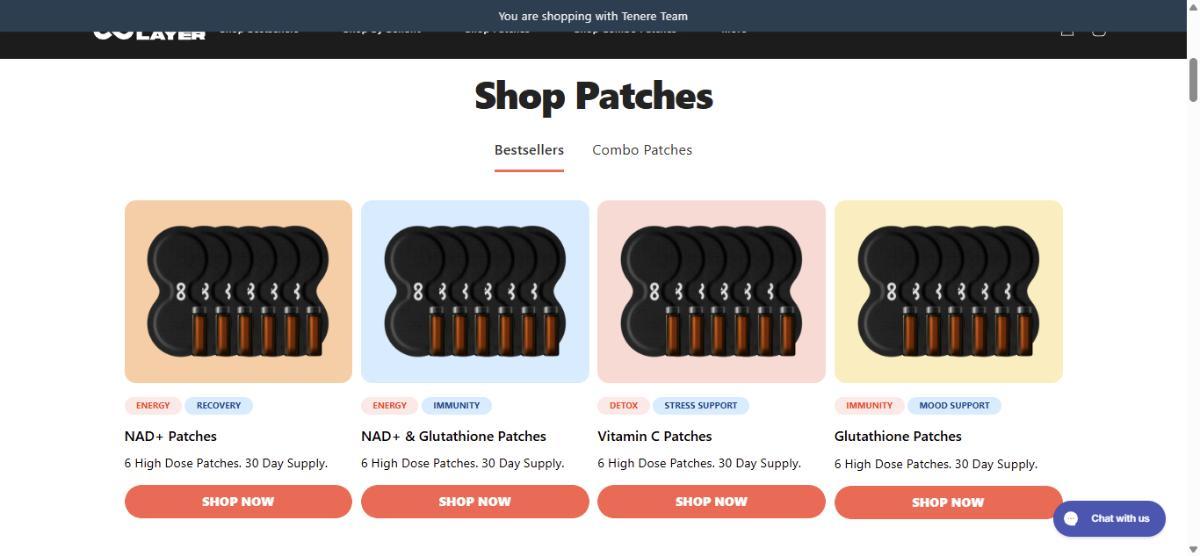Select the STRESS SUPPORT tag badge
1200x556 pixels.
tap(701, 406)
